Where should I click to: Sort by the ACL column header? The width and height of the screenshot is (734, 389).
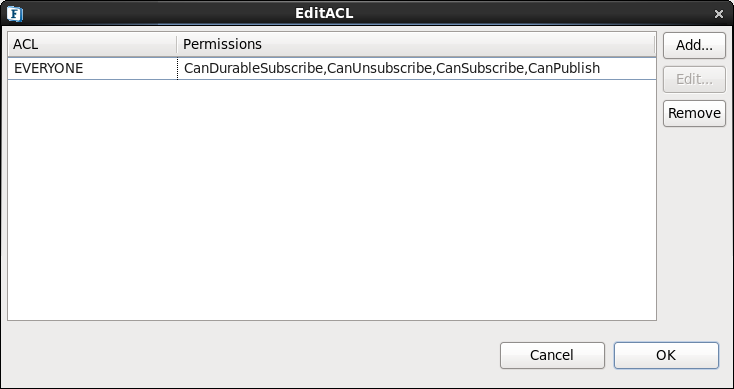92,44
